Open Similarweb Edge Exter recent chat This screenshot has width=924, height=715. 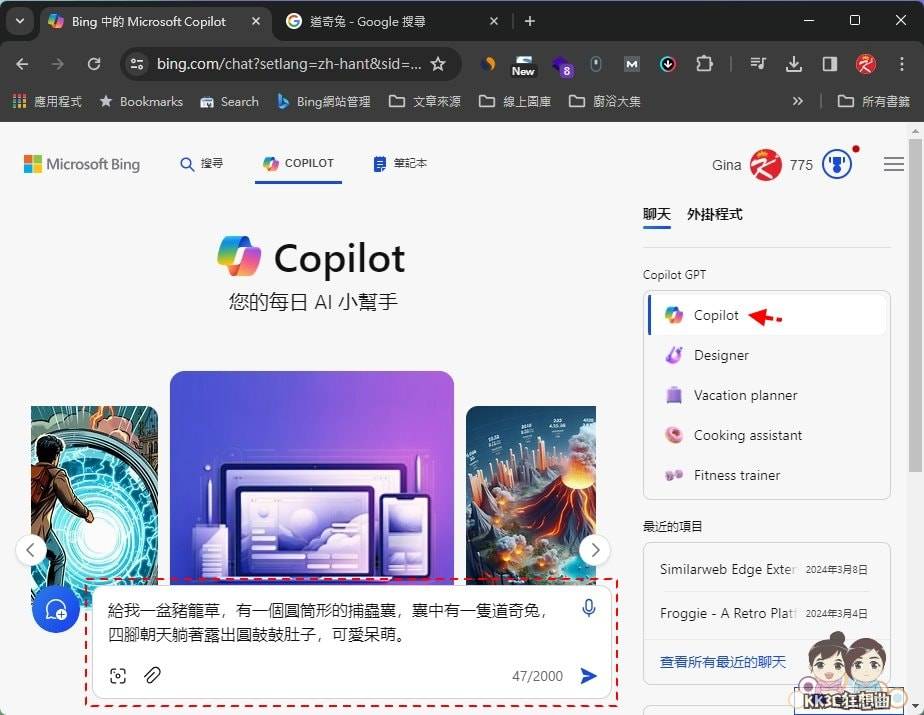coord(764,569)
